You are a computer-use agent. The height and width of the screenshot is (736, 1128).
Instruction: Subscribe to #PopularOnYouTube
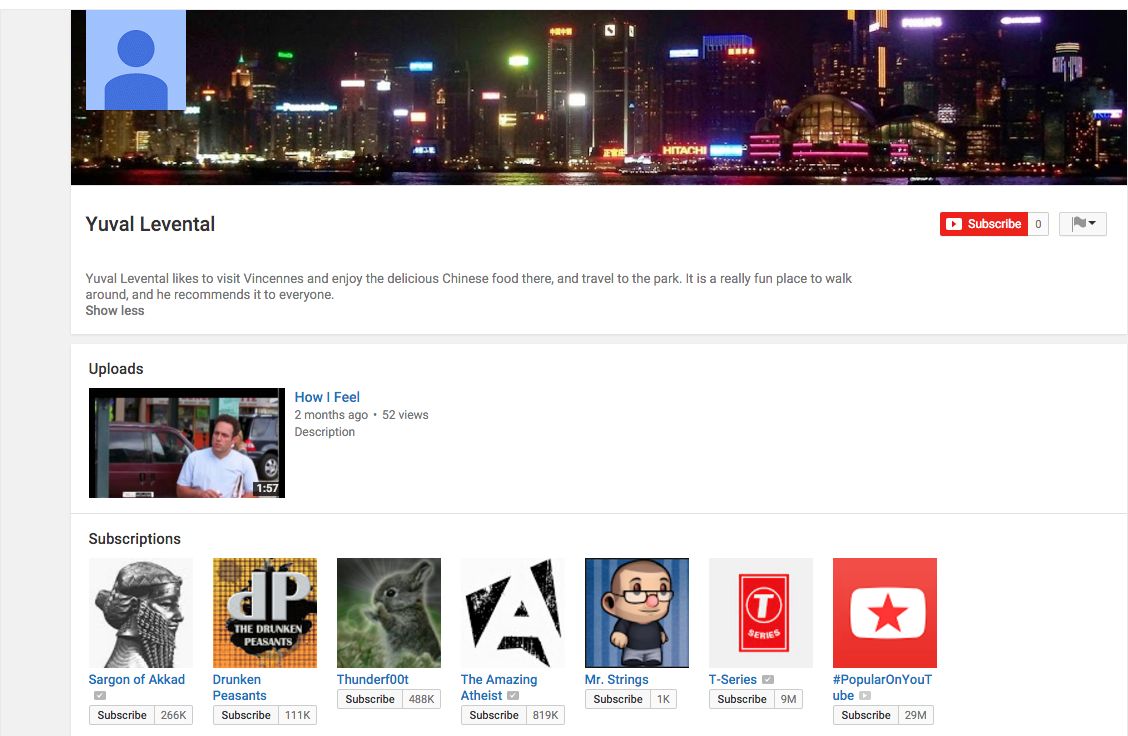tap(865, 715)
